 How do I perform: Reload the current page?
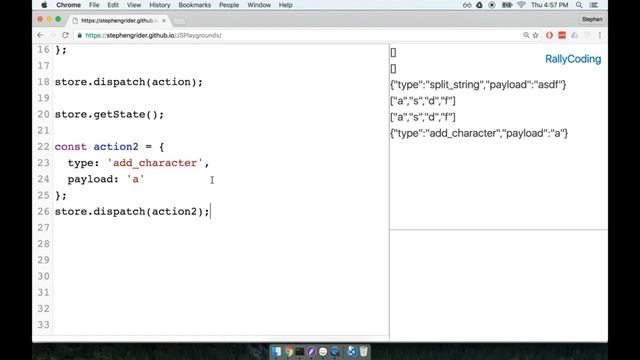(x=65, y=35)
